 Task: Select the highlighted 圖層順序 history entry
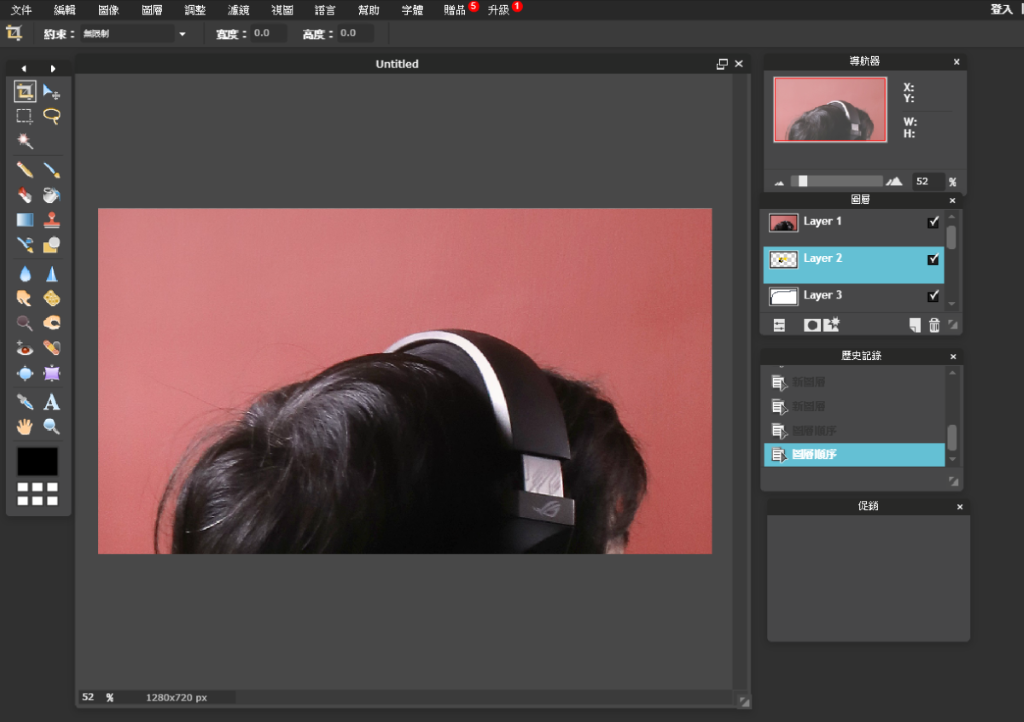point(854,455)
